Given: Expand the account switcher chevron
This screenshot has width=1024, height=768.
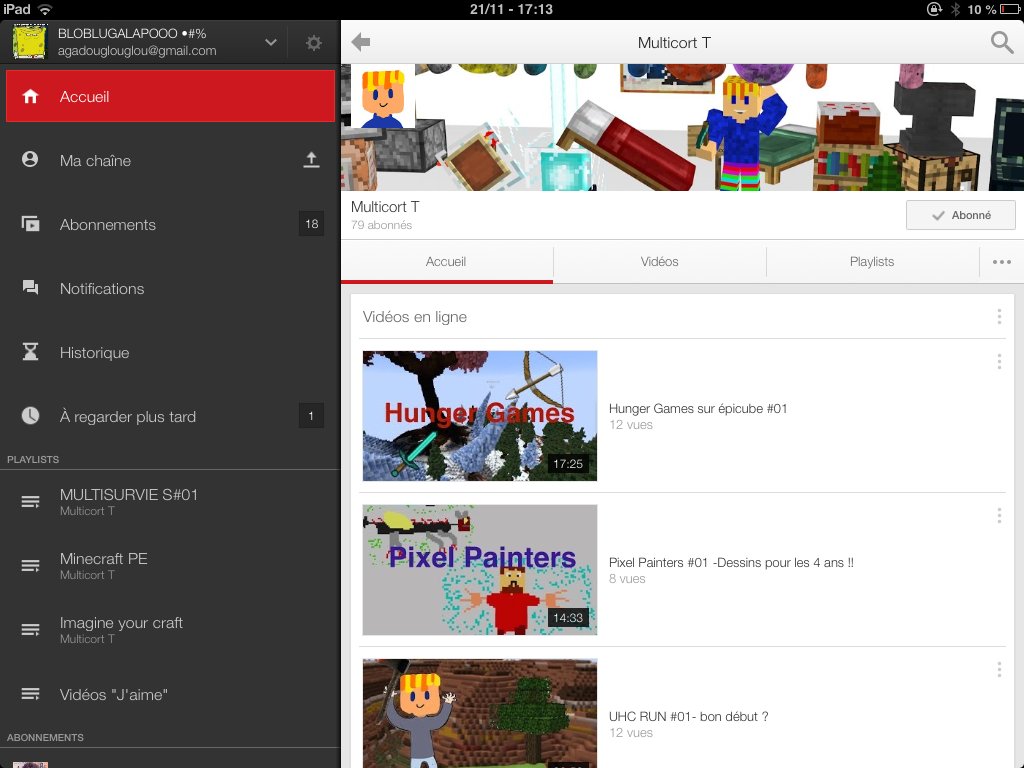Looking at the screenshot, I should 270,42.
